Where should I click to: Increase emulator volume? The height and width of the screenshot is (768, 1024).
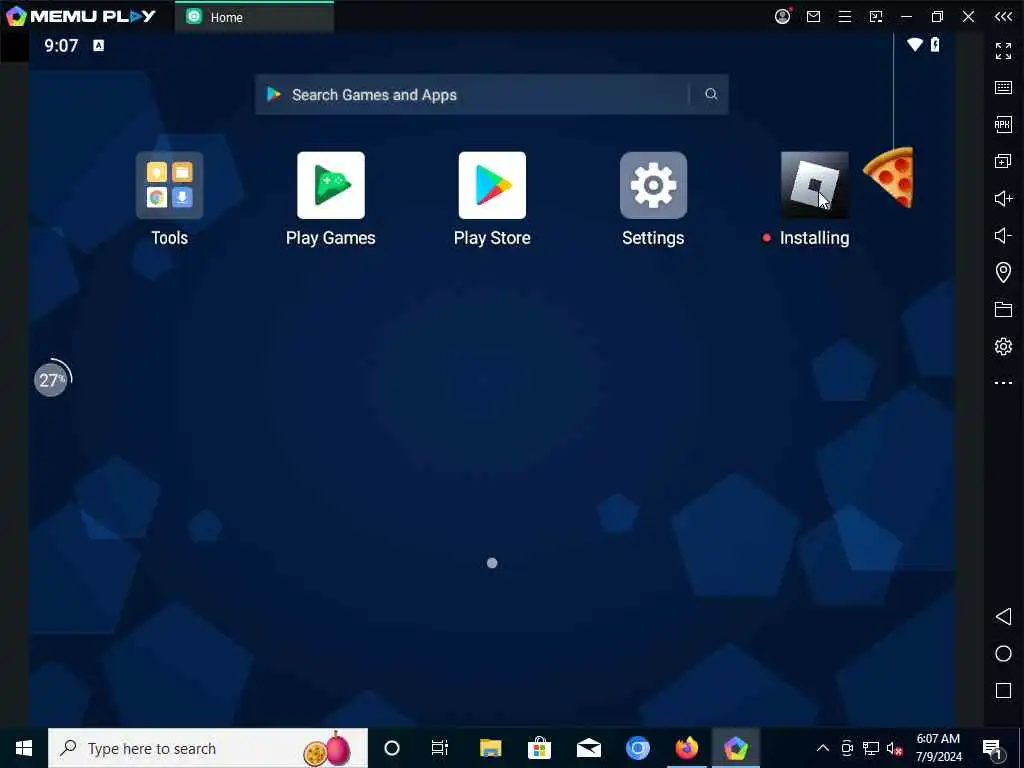(x=1003, y=198)
